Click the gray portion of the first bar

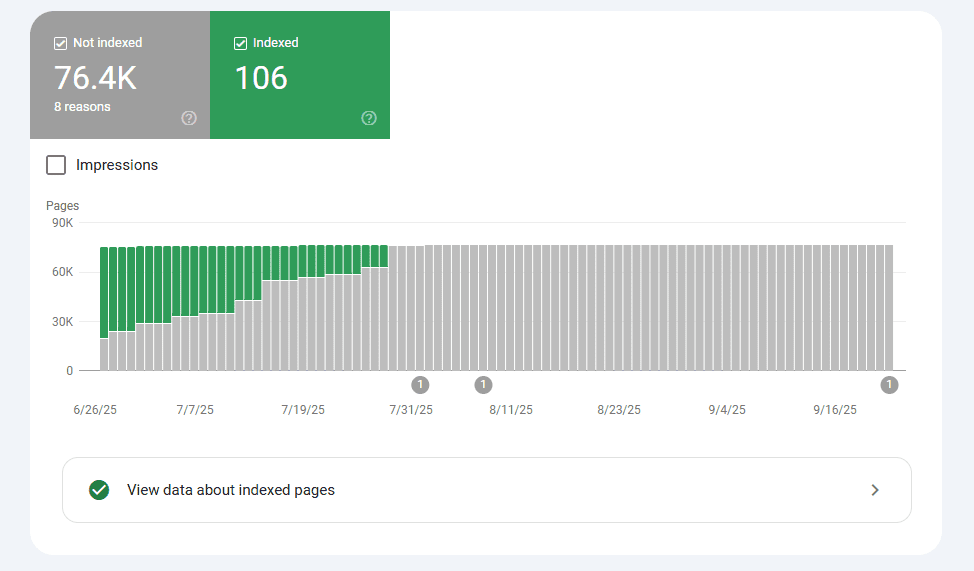[x=104, y=355]
